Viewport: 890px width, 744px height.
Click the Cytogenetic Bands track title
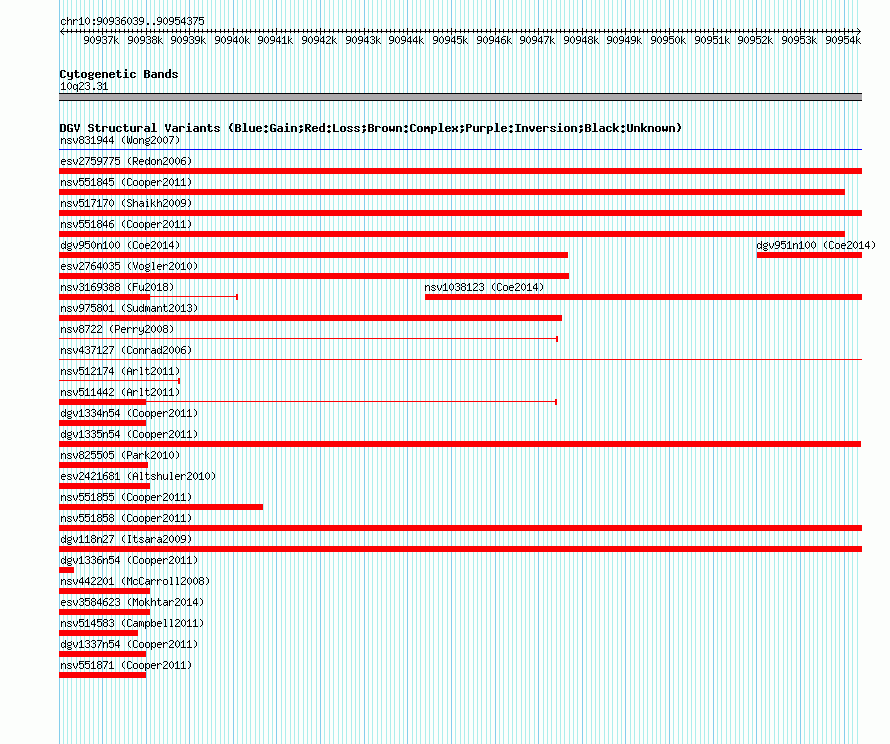pyautogui.click(x=119, y=74)
